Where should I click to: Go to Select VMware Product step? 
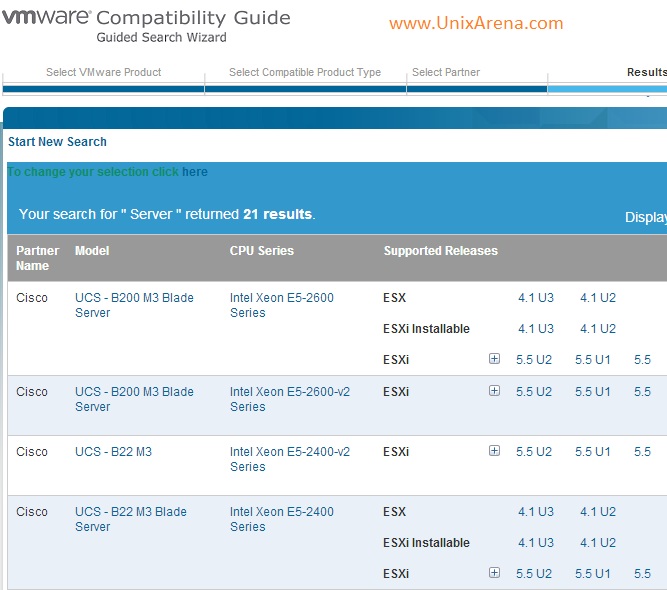pos(103,72)
